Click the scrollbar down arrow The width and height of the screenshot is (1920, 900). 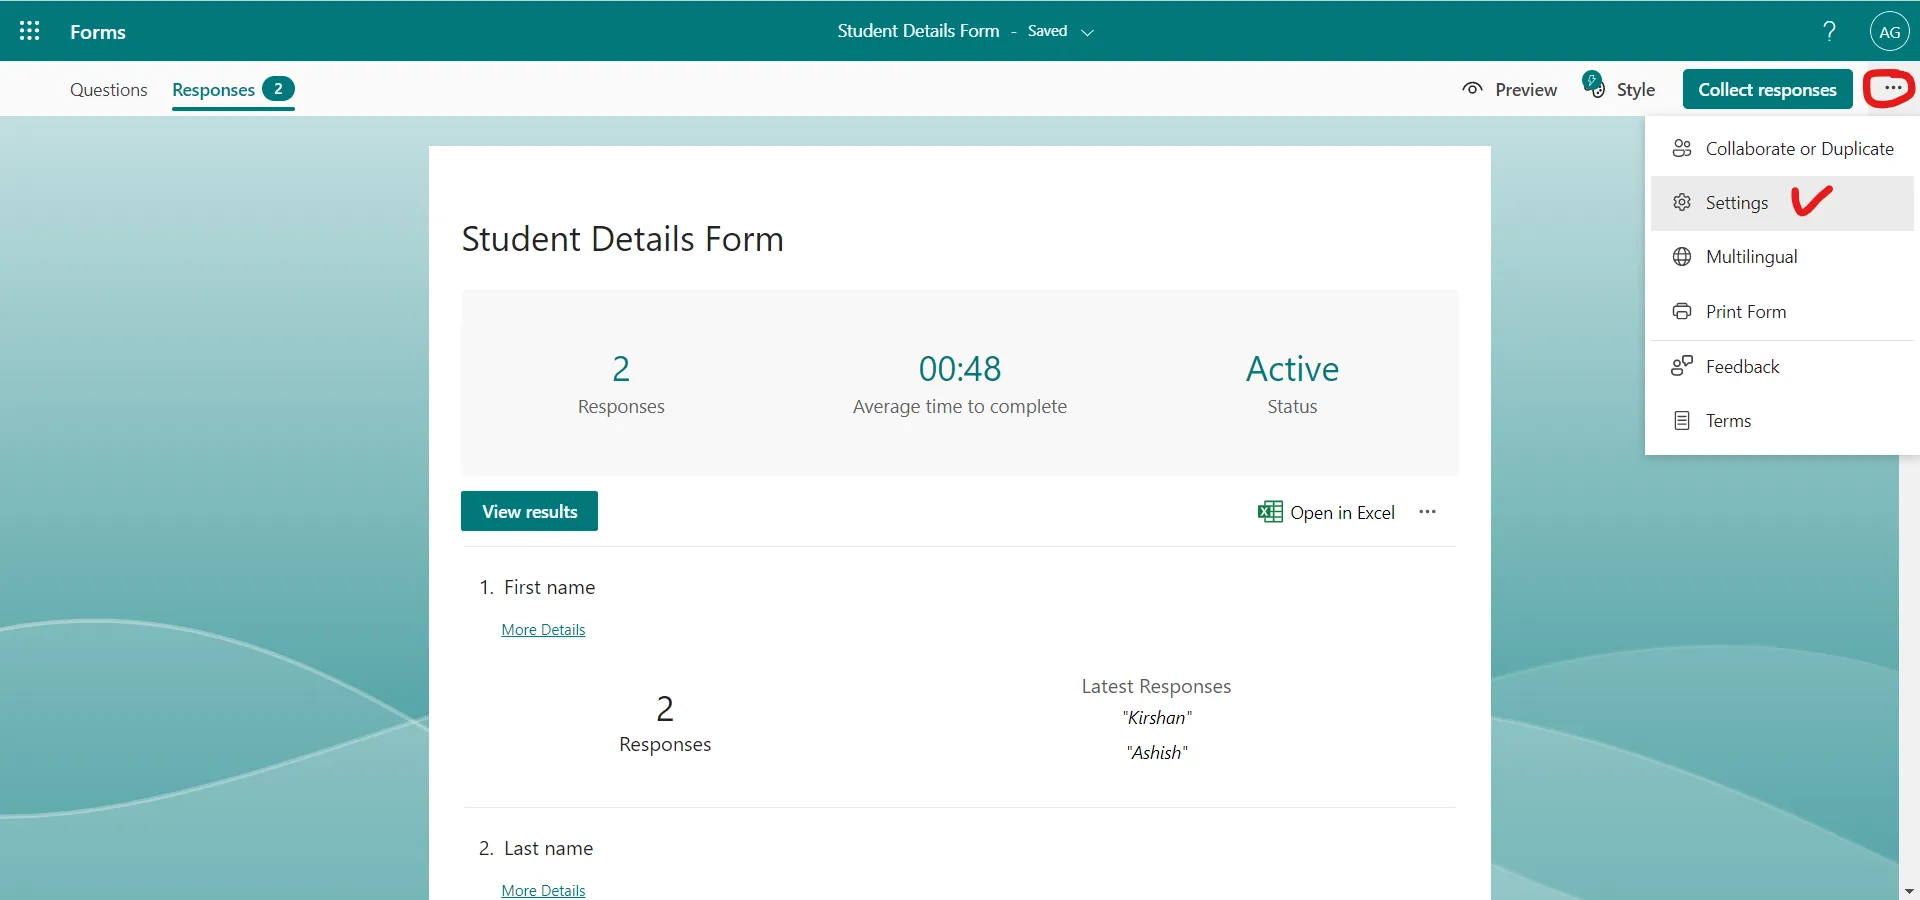point(1908,889)
